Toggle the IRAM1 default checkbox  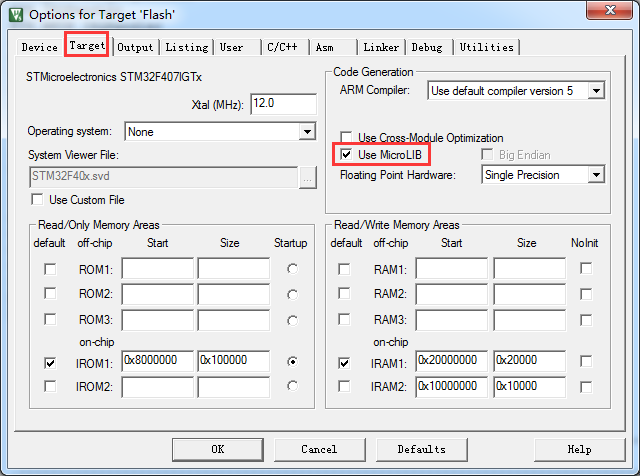tap(344, 363)
